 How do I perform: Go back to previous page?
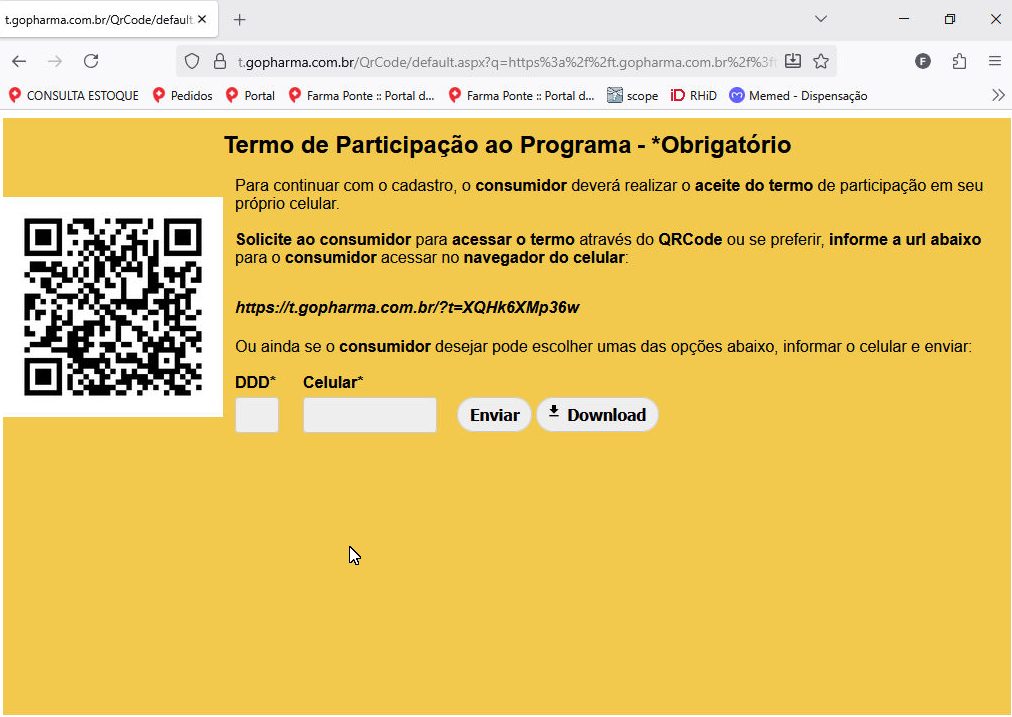point(19,61)
